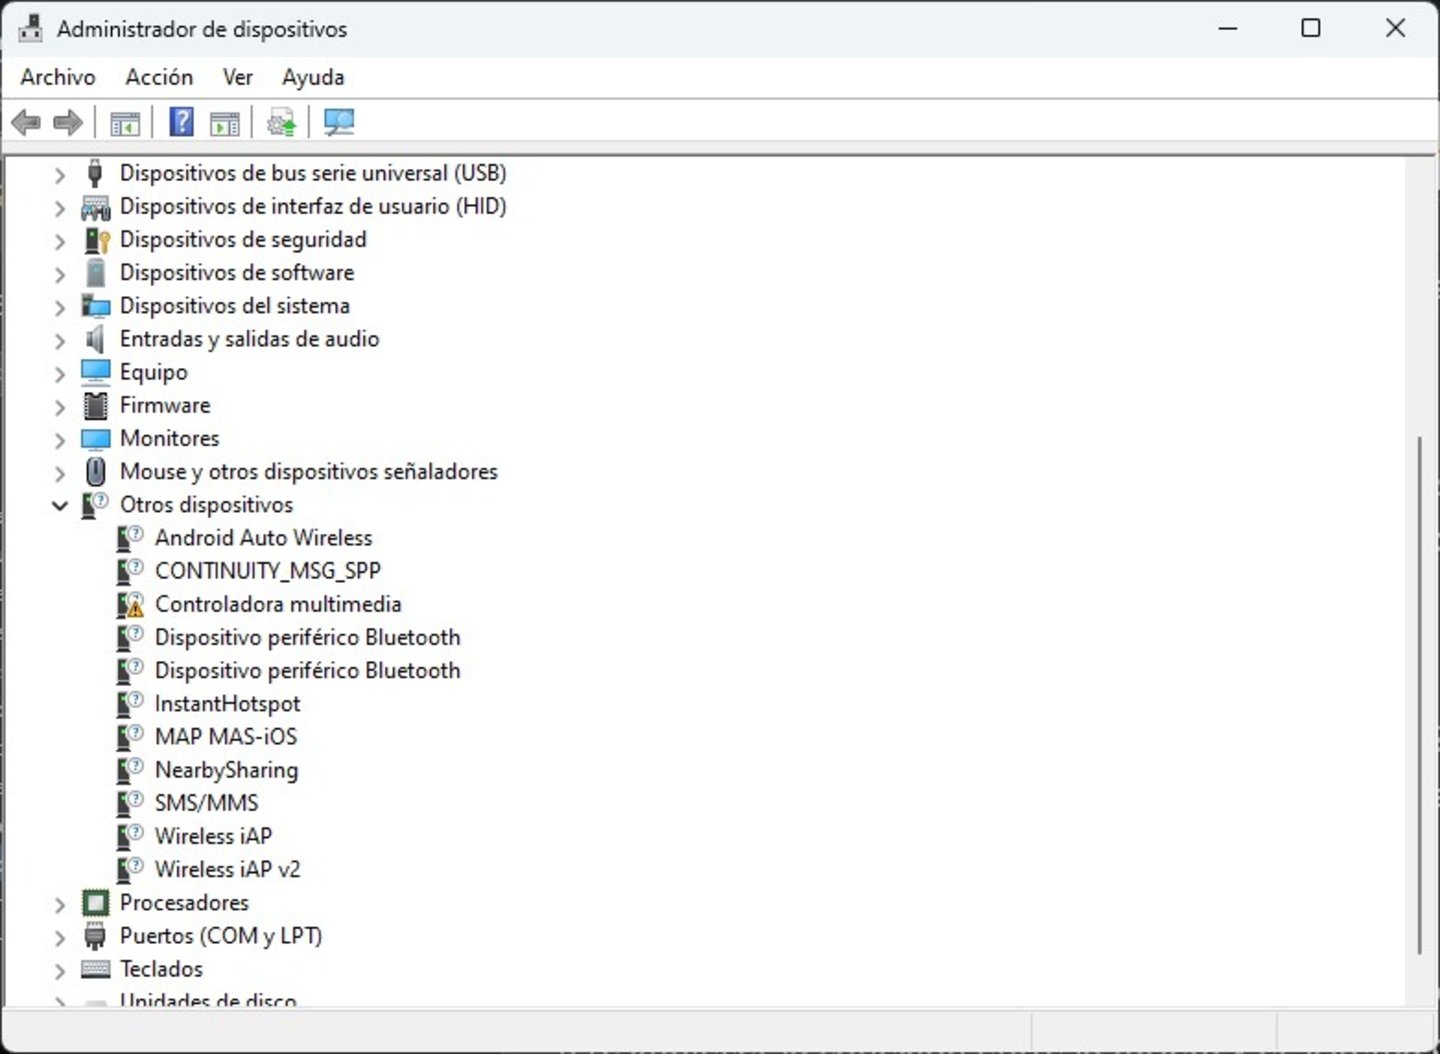The height and width of the screenshot is (1054, 1440).
Task: Select the Wireless iAP device entry
Action: pyautogui.click(x=213, y=836)
